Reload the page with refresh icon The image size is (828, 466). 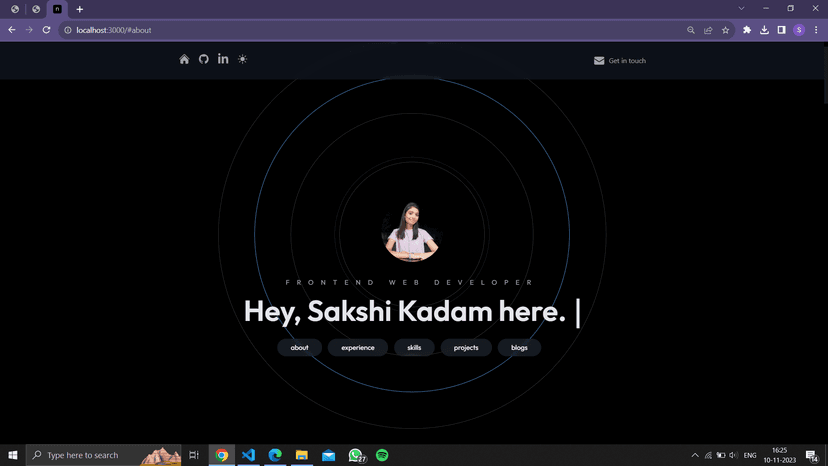pyautogui.click(x=46, y=30)
